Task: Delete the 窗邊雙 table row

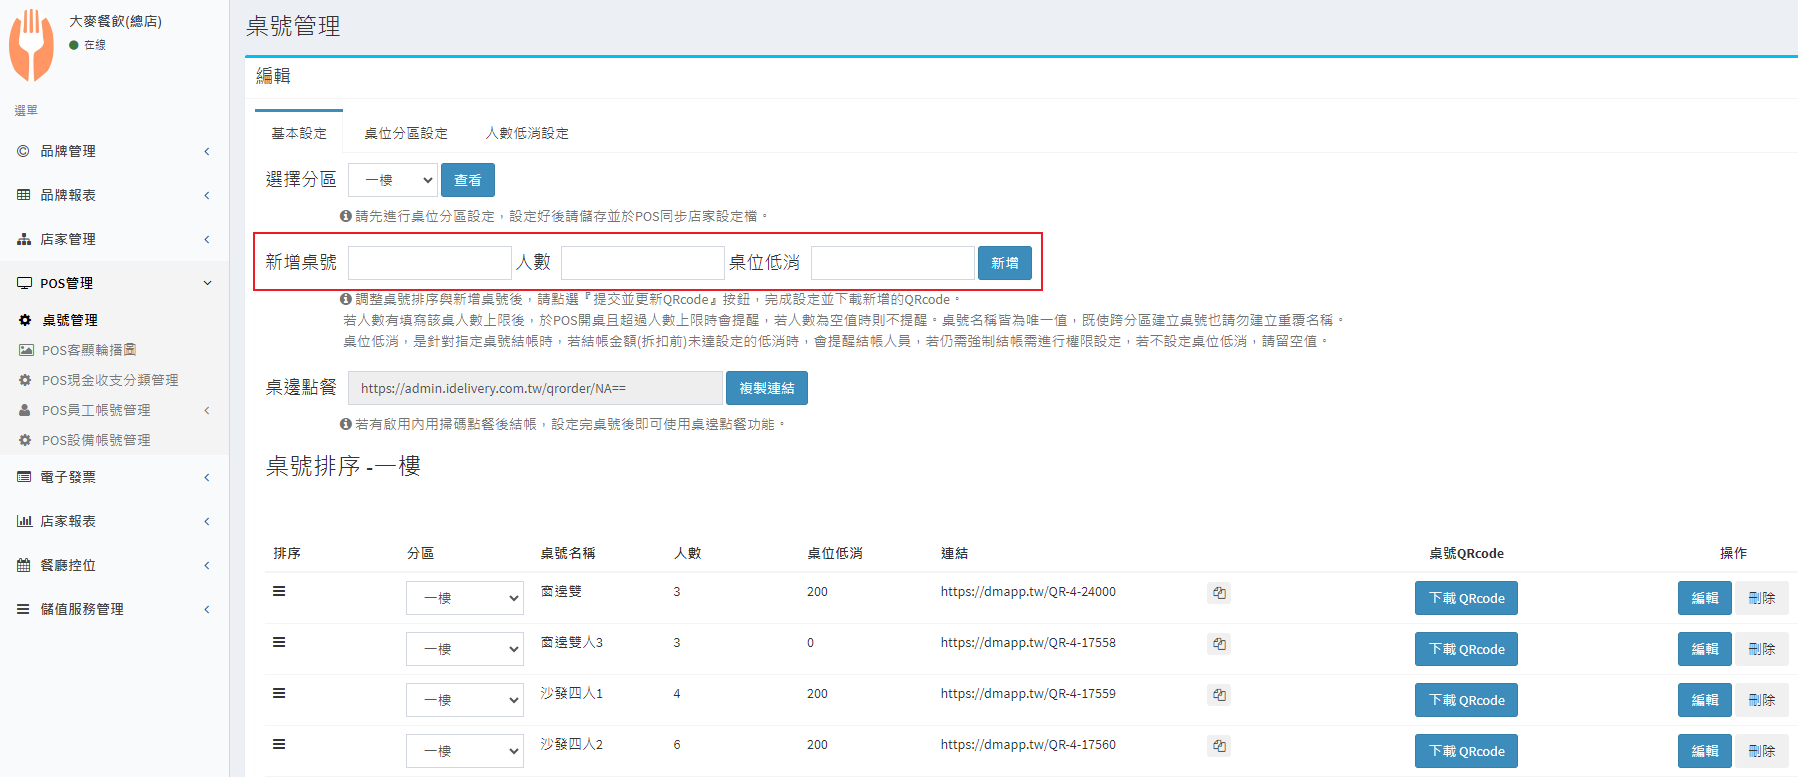Action: (1761, 598)
